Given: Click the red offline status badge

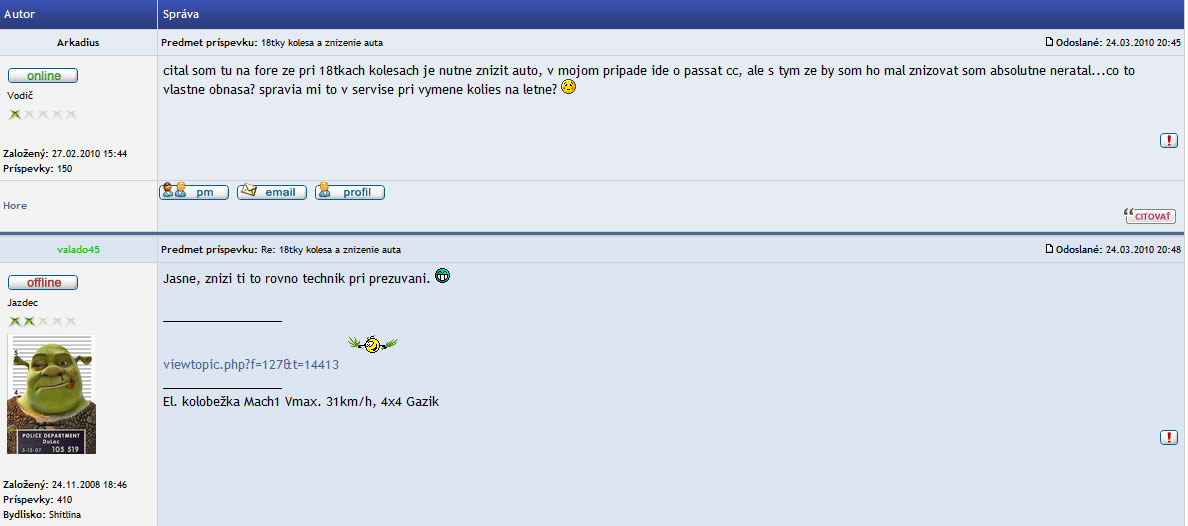Looking at the screenshot, I should tap(43, 283).
